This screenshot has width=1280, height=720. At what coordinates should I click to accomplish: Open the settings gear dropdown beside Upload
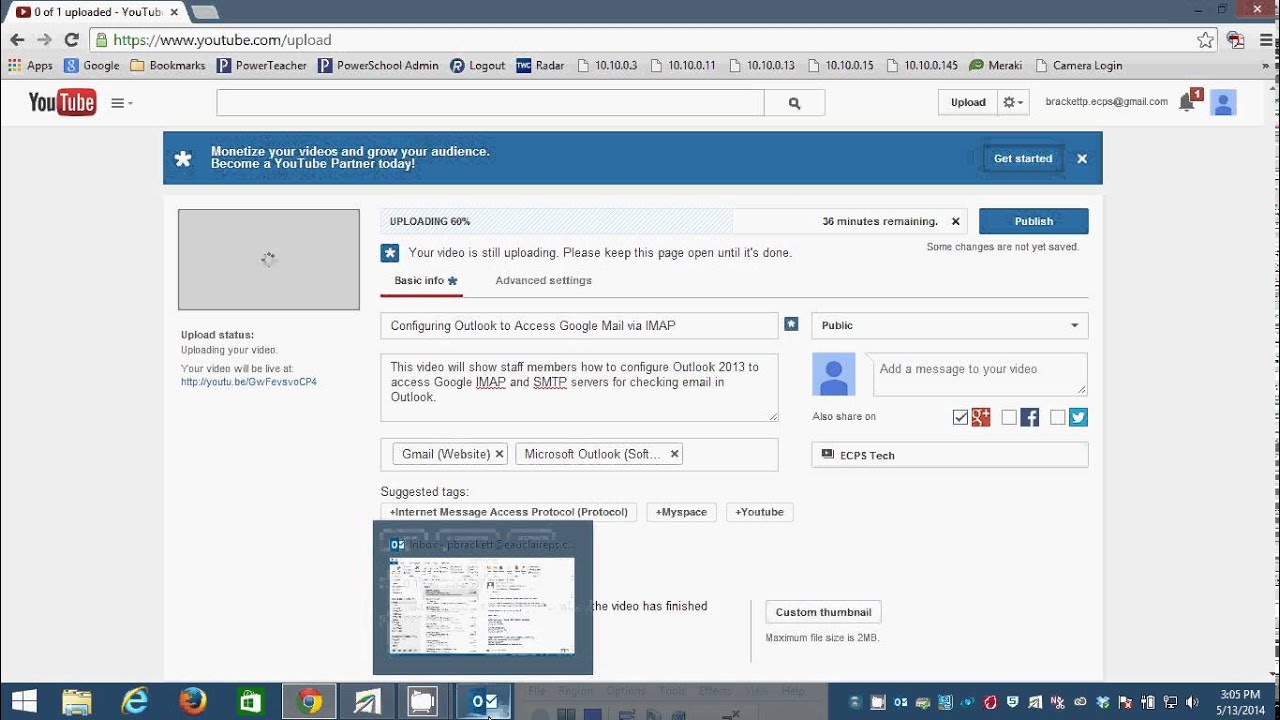coord(1013,102)
